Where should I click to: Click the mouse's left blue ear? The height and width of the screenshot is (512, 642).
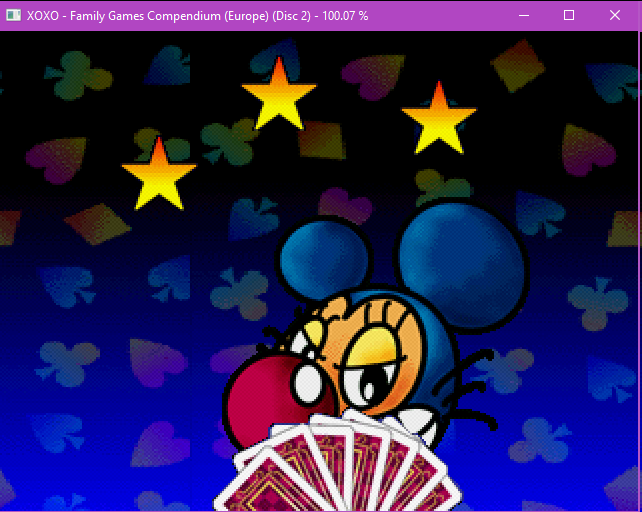[318, 259]
